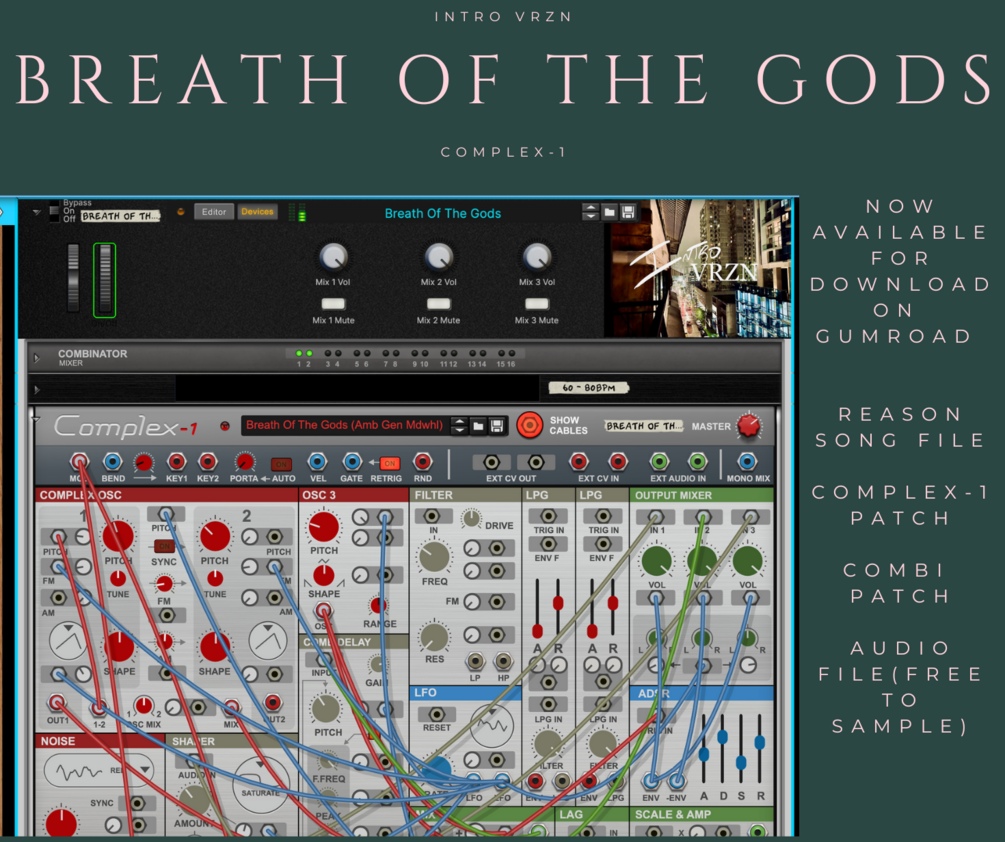This screenshot has width=1005, height=842.
Task: Click the red MASTER volume knob
Action: coord(748,425)
